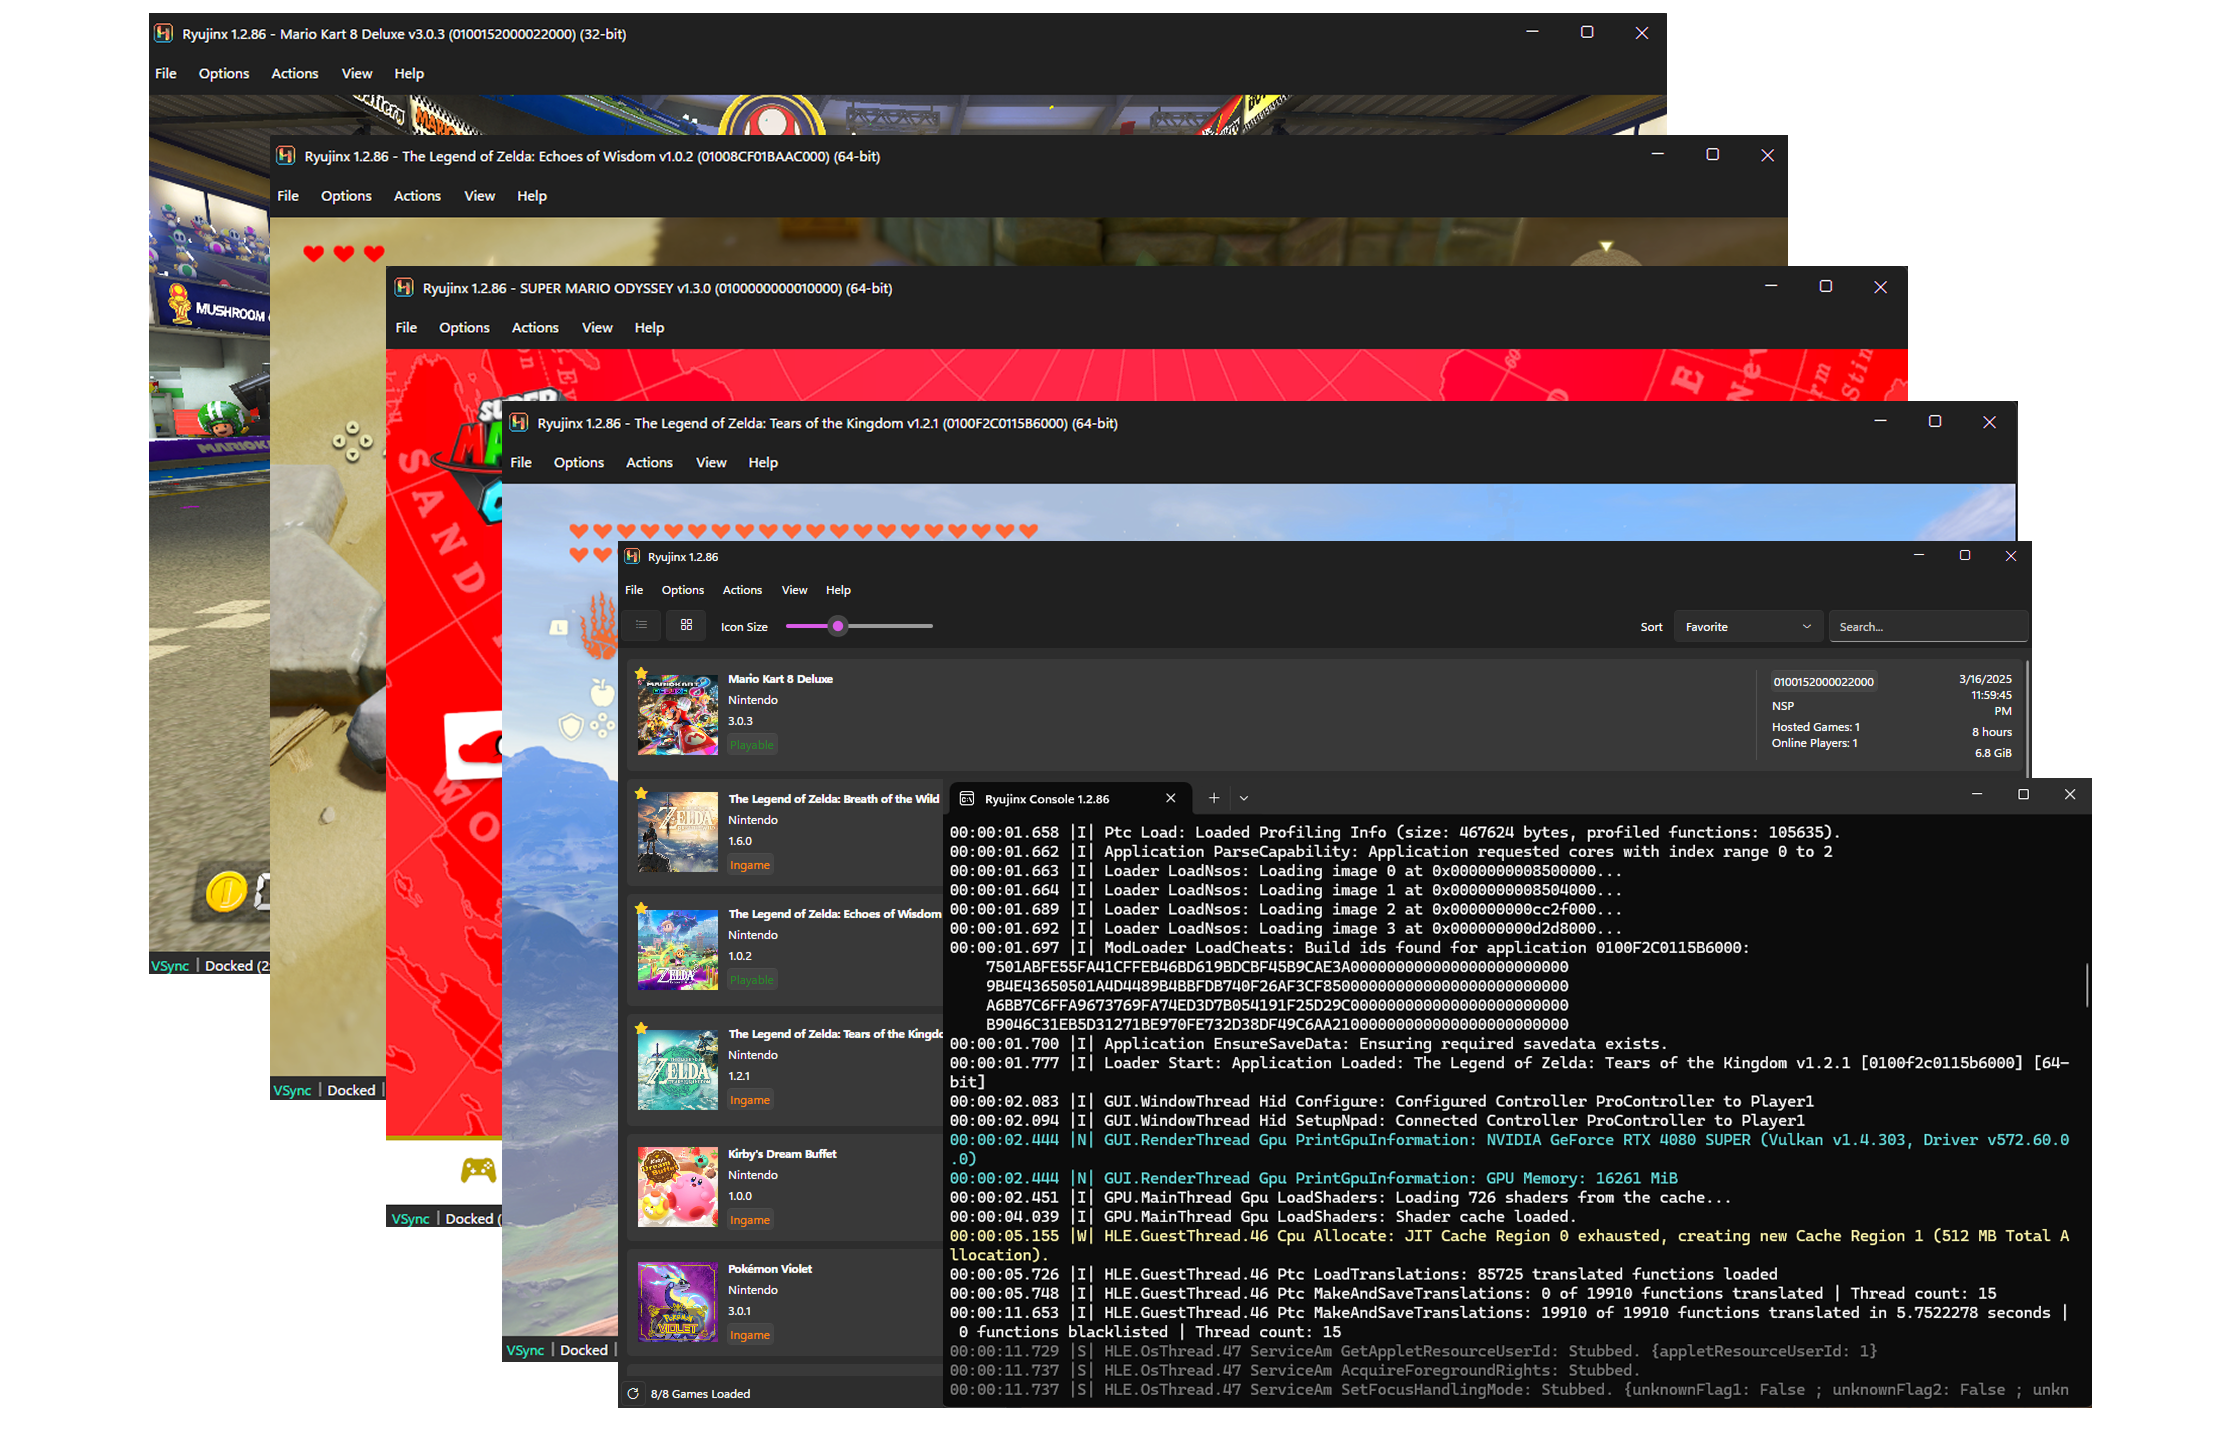The width and height of the screenshot is (2230, 1440).
Task: Open a new tab in Ryujinx Console
Action: pos(1214,798)
